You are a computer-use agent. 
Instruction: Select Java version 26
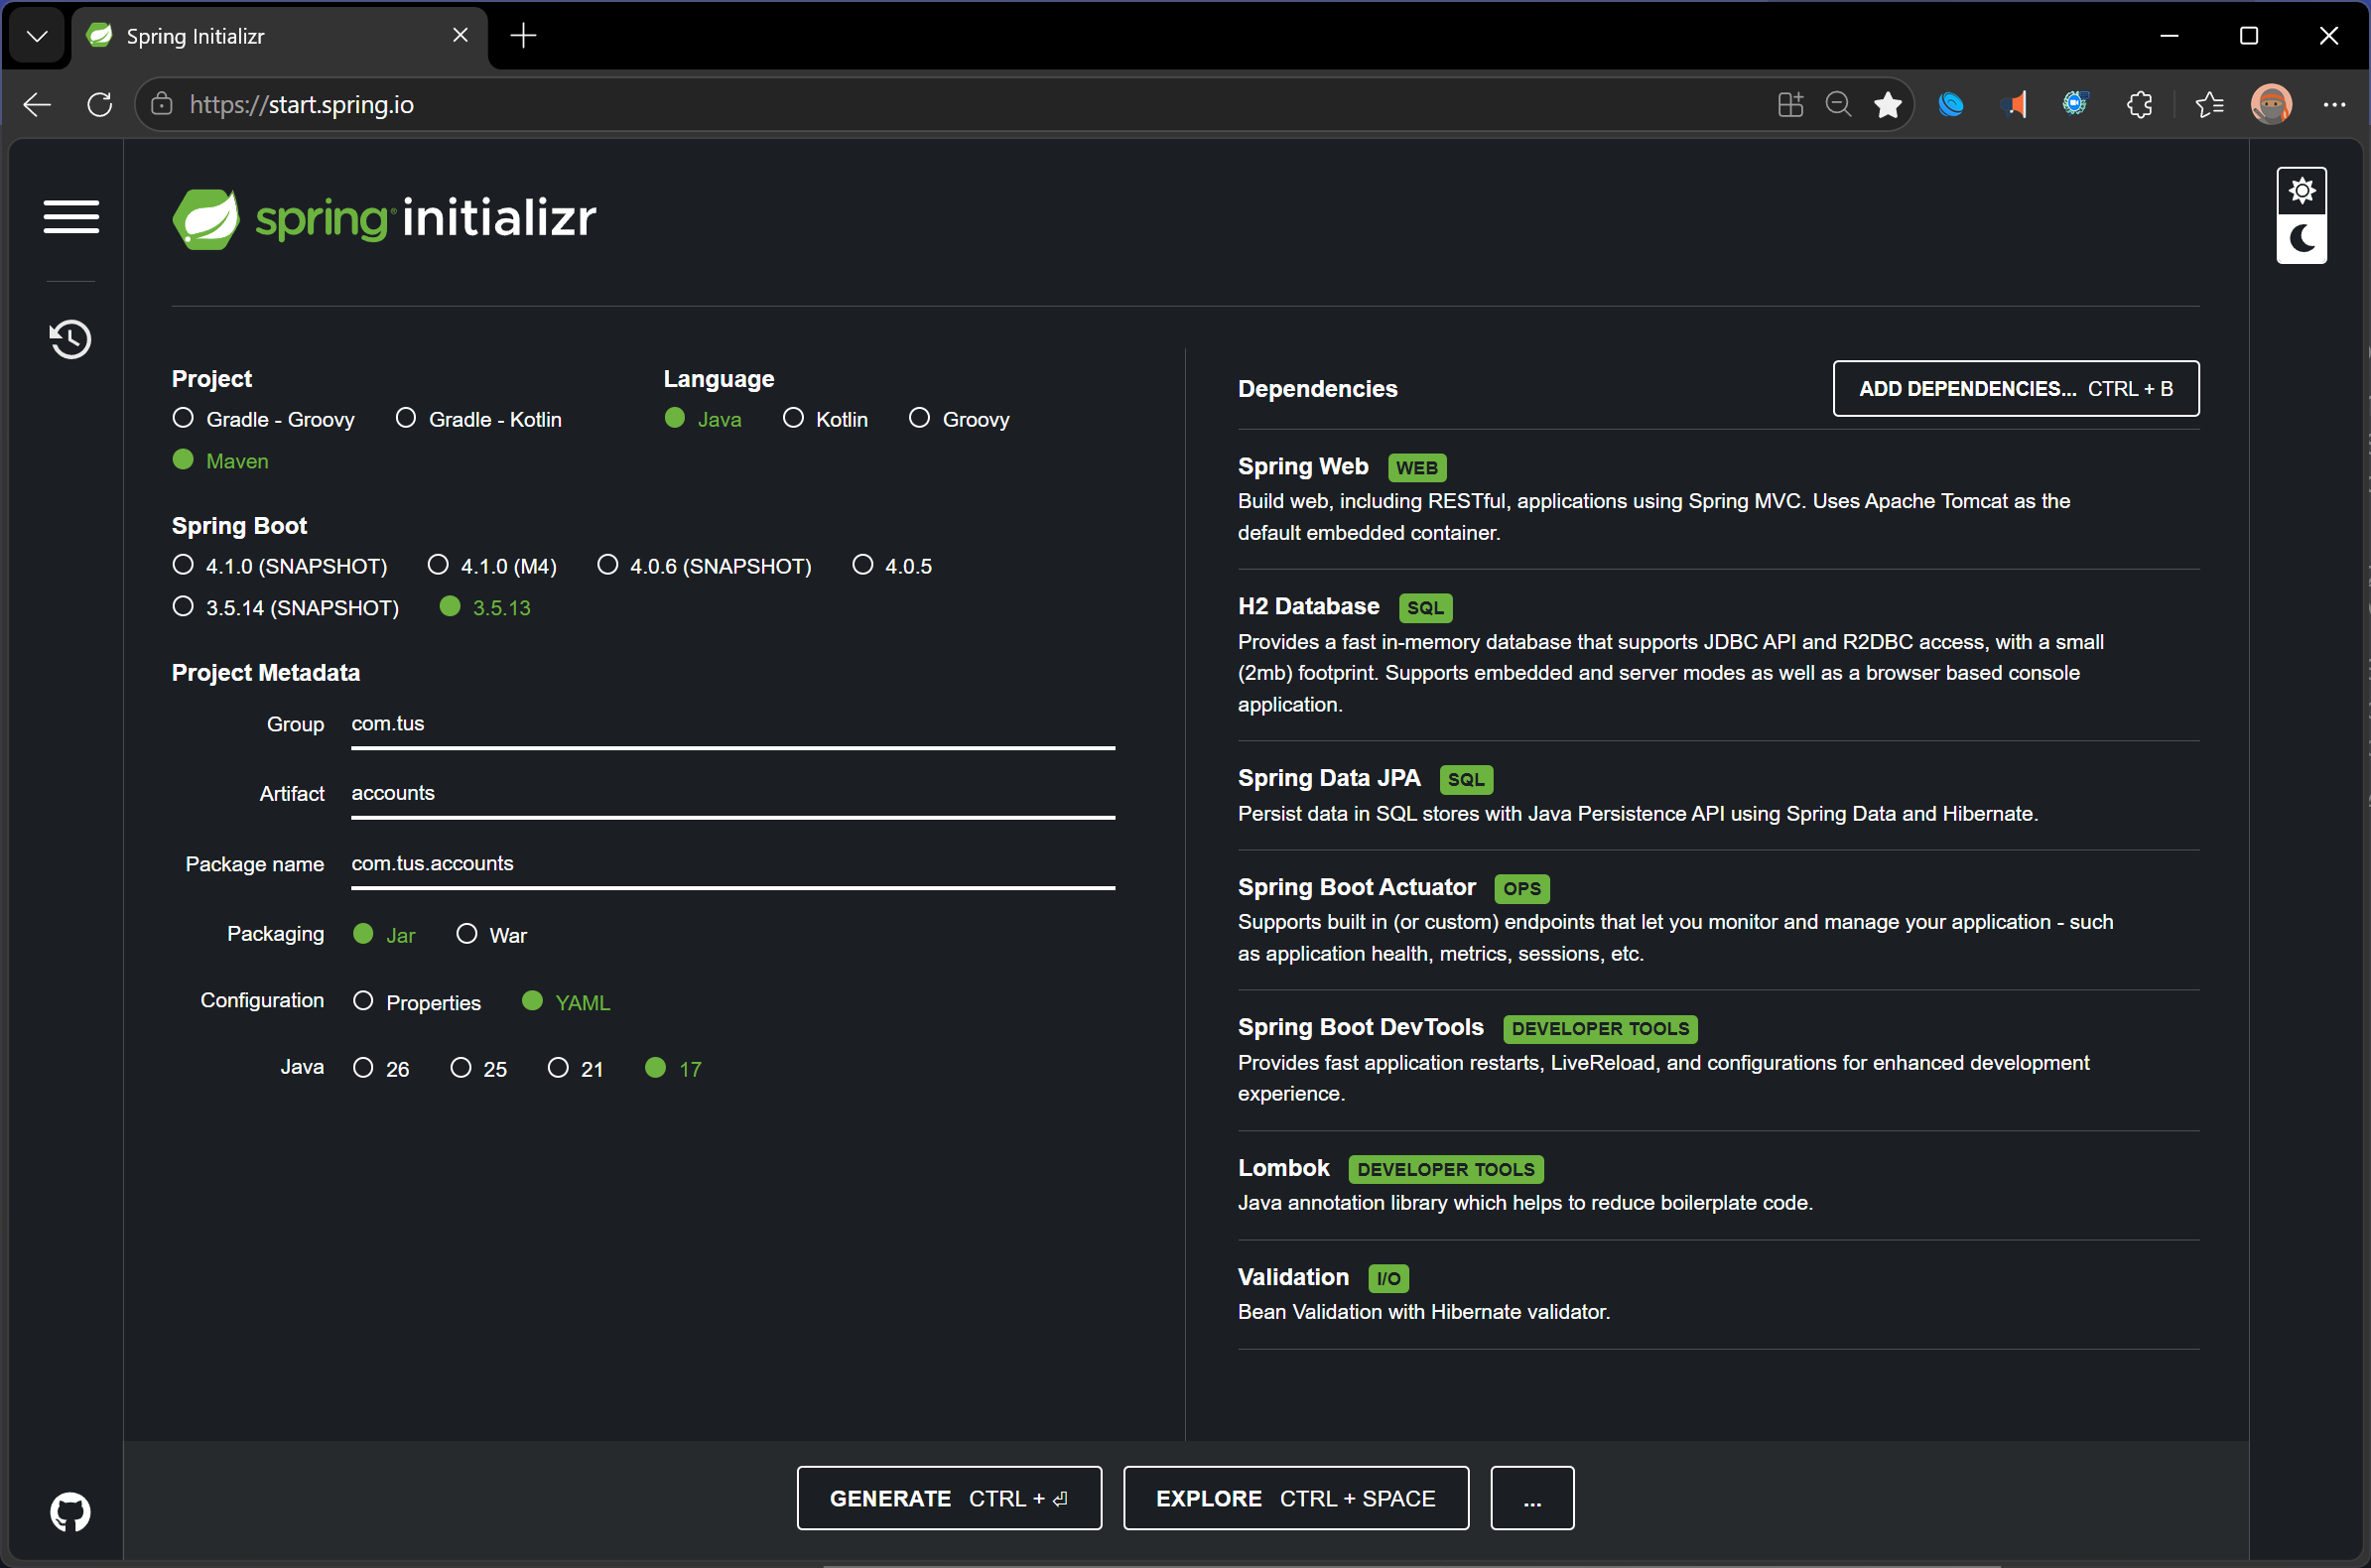point(381,1069)
